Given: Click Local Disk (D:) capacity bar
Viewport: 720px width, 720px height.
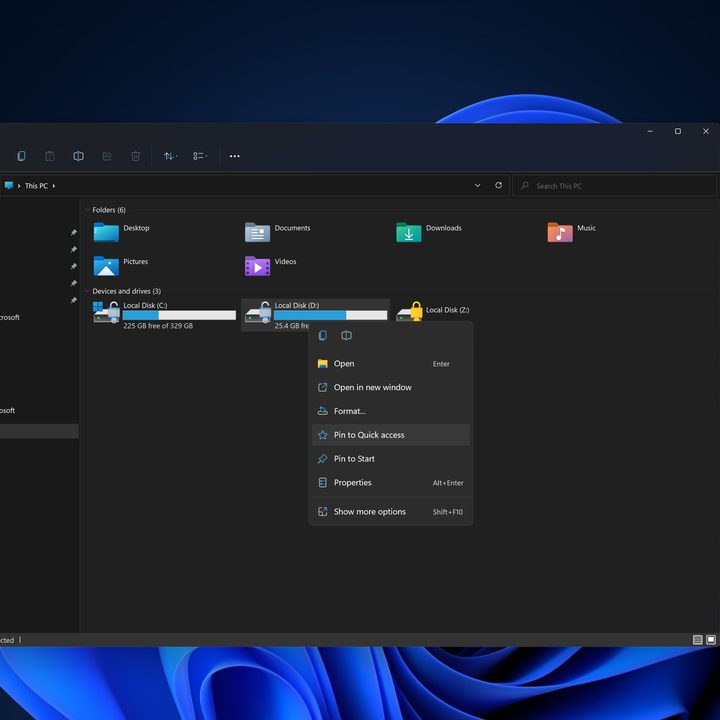Looking at the screenshot, I should 330,315.
